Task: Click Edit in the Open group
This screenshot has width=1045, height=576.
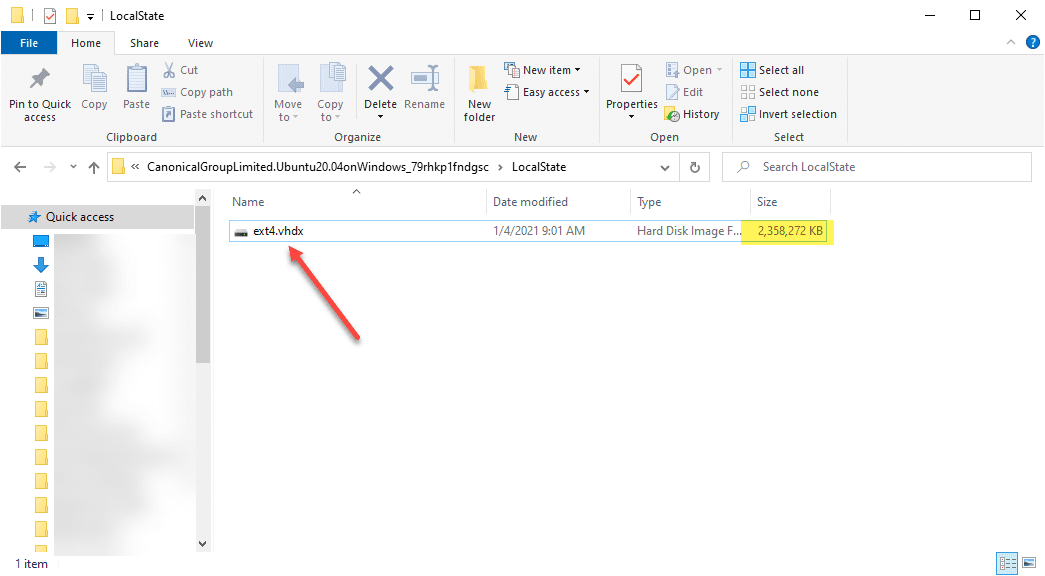Action: [684, 92]
